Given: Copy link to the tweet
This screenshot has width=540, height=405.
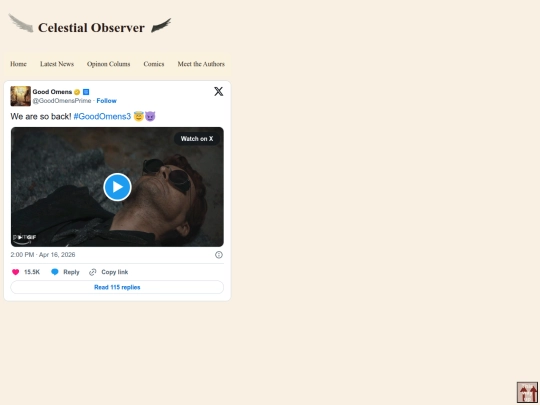Looking at the screenshot, I should tap(115, 272).
